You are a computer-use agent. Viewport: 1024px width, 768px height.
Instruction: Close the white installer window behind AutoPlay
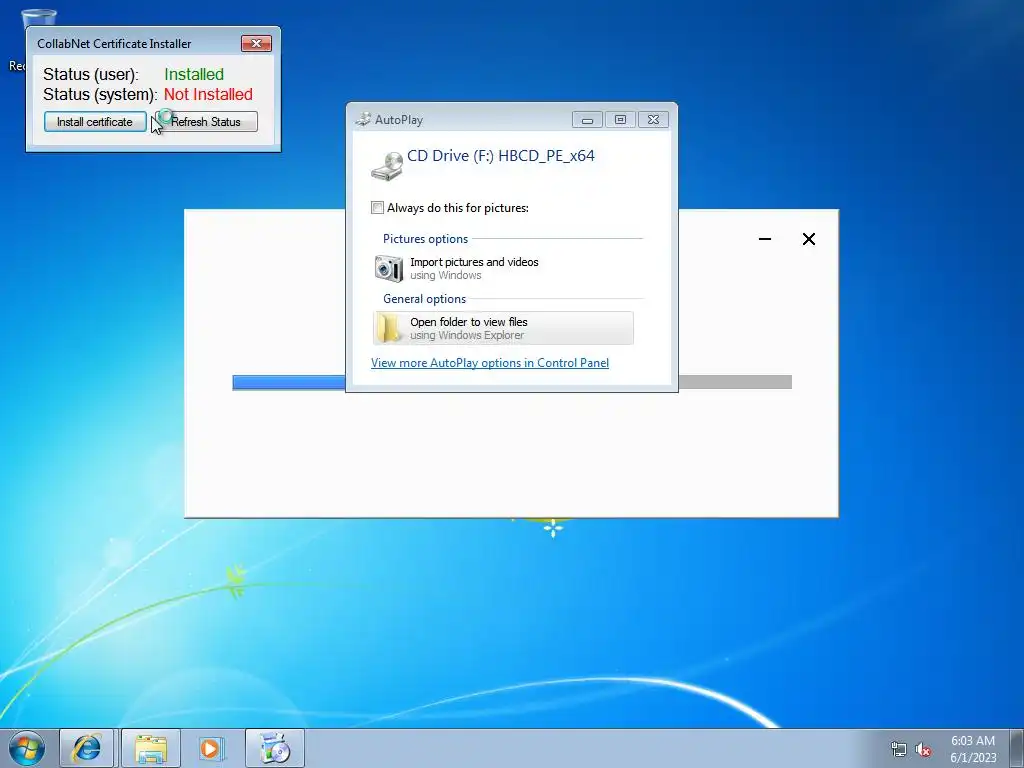(808, 239)
